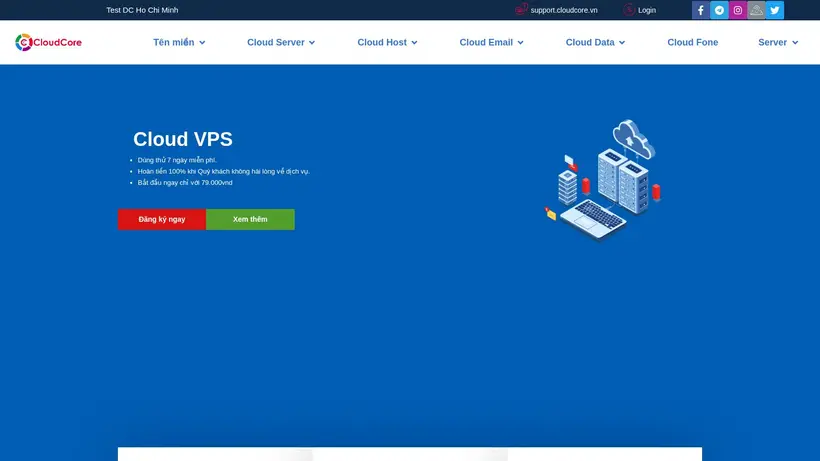Open the gray cloud social icon

756,10
